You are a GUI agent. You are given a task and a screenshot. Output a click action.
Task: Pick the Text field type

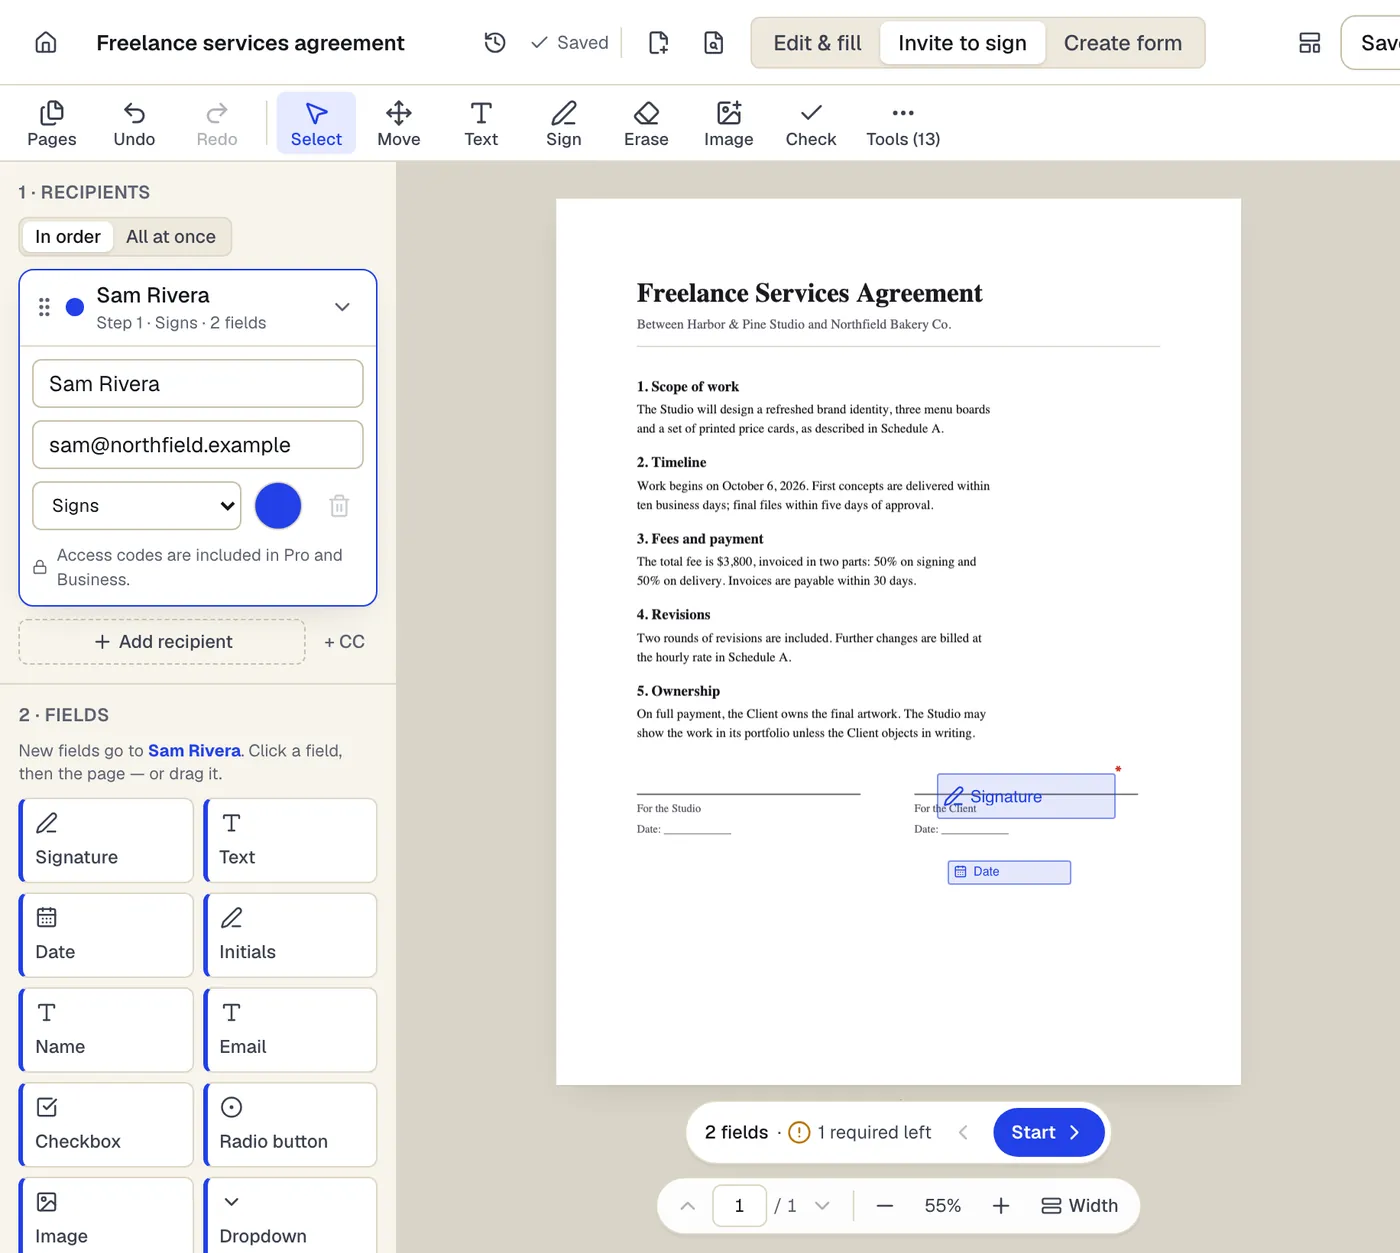(290, 840)
